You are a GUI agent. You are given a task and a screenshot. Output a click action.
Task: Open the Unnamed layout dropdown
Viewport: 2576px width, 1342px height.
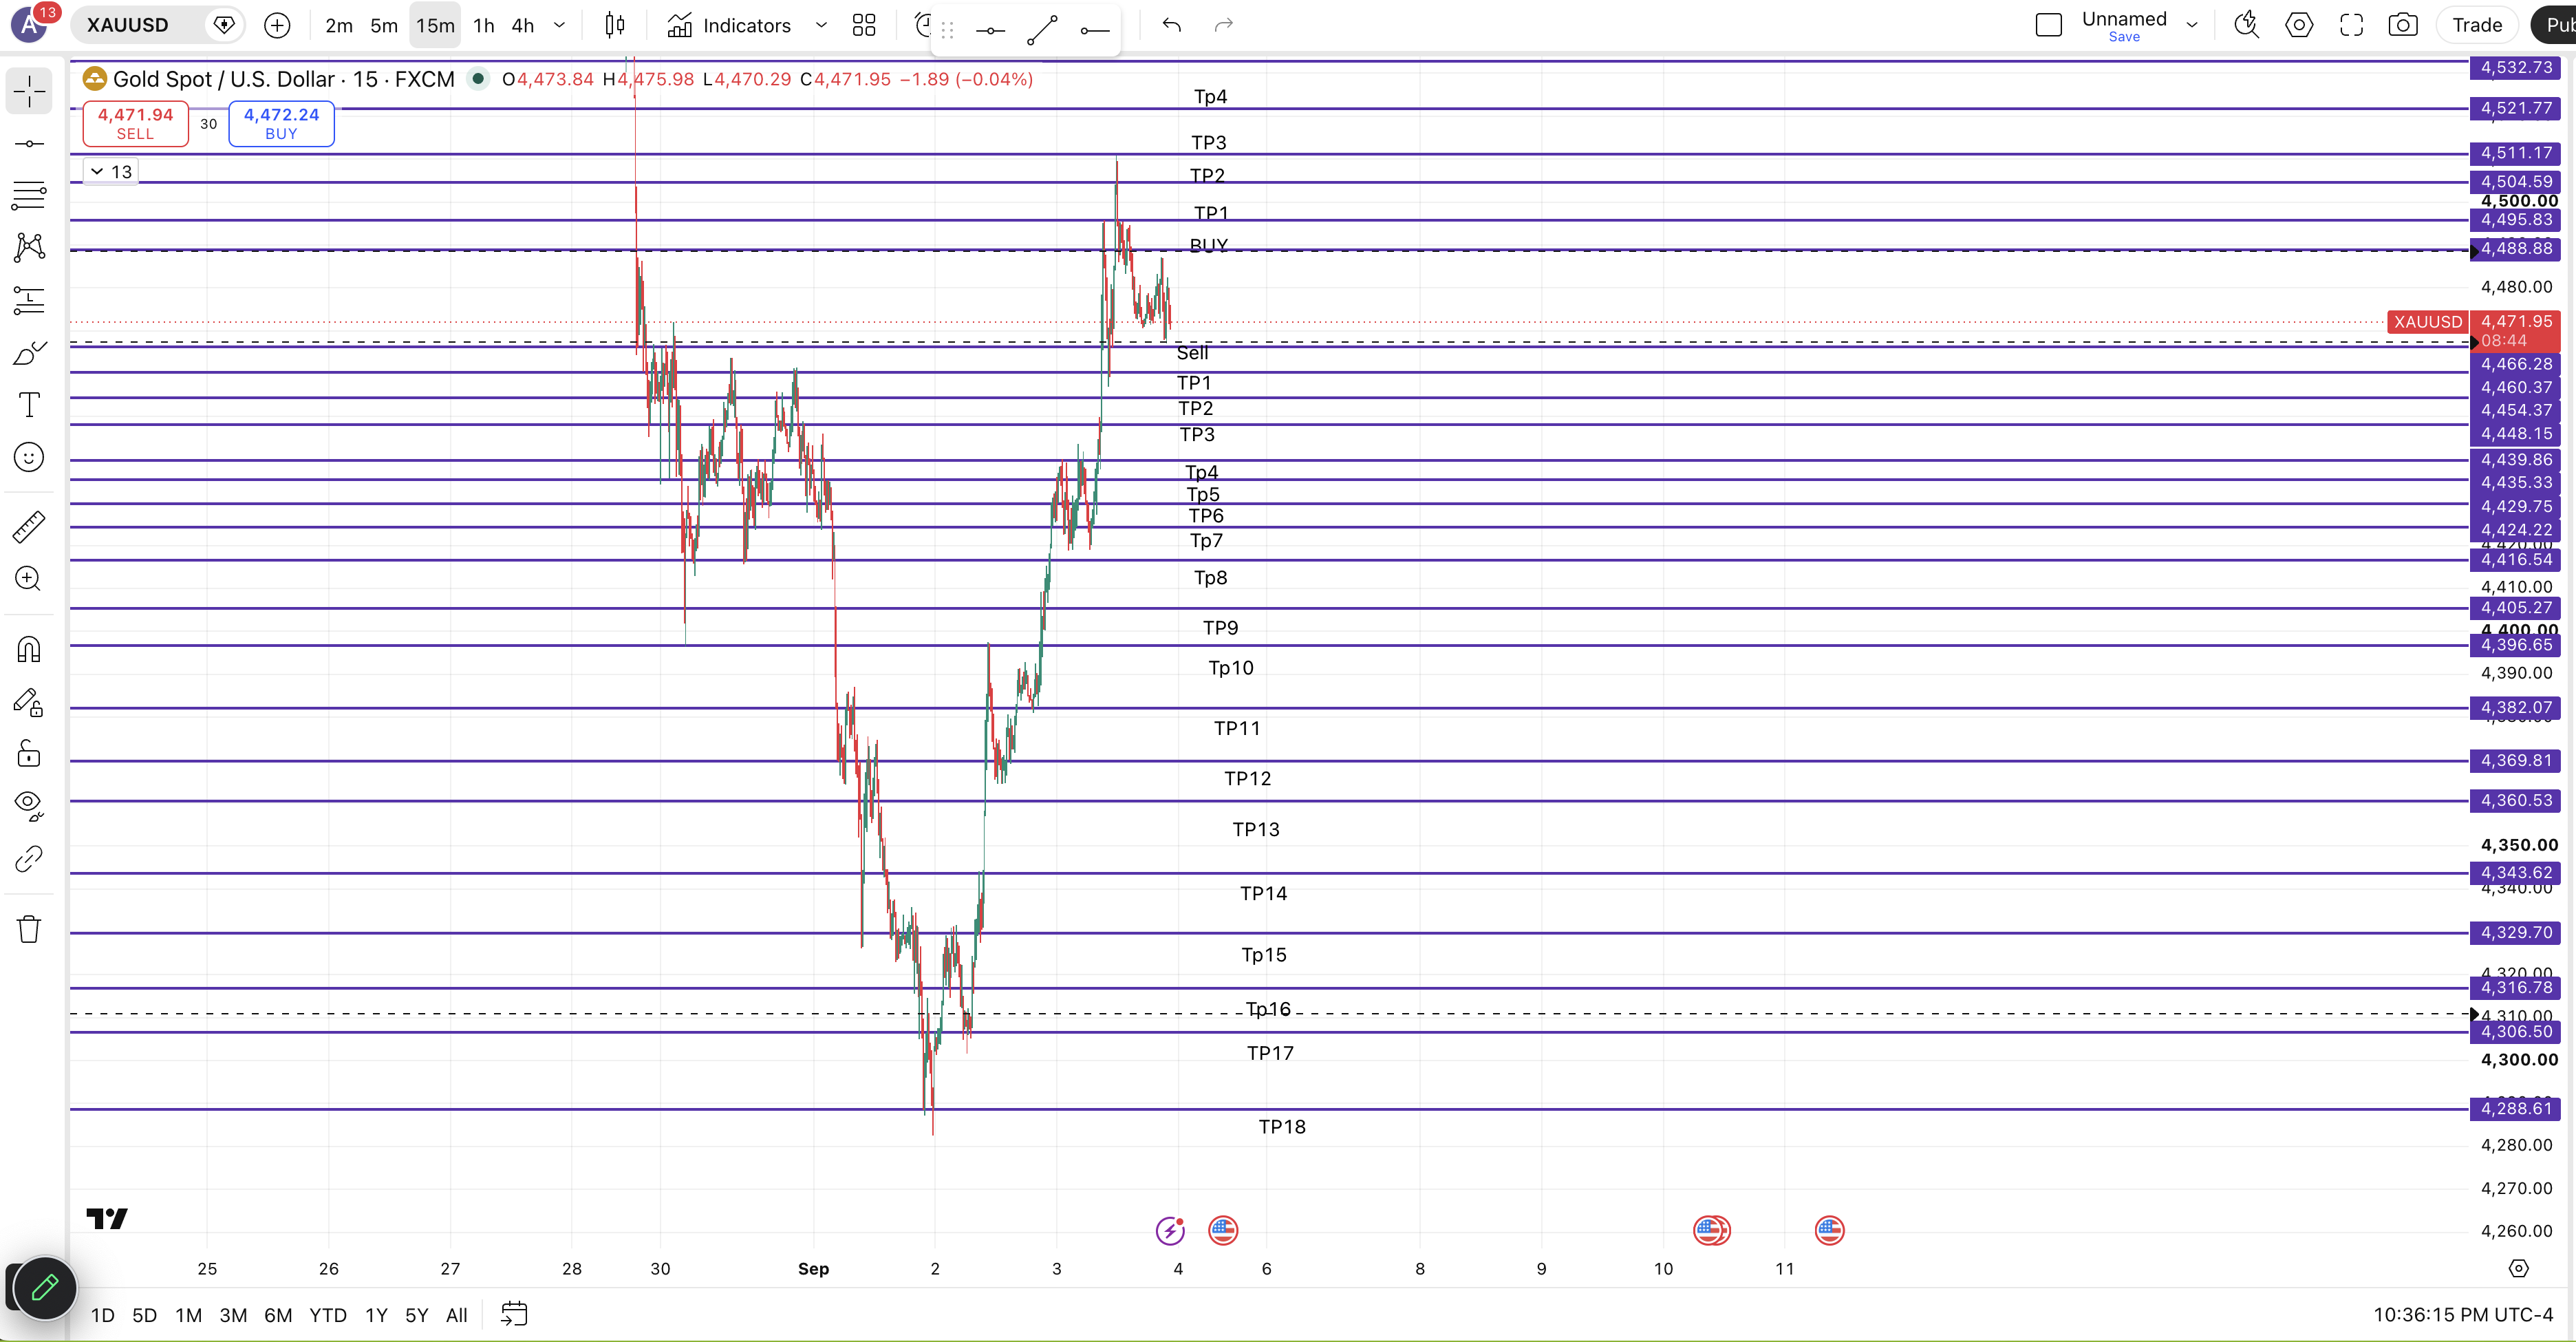coord(2192,25)
